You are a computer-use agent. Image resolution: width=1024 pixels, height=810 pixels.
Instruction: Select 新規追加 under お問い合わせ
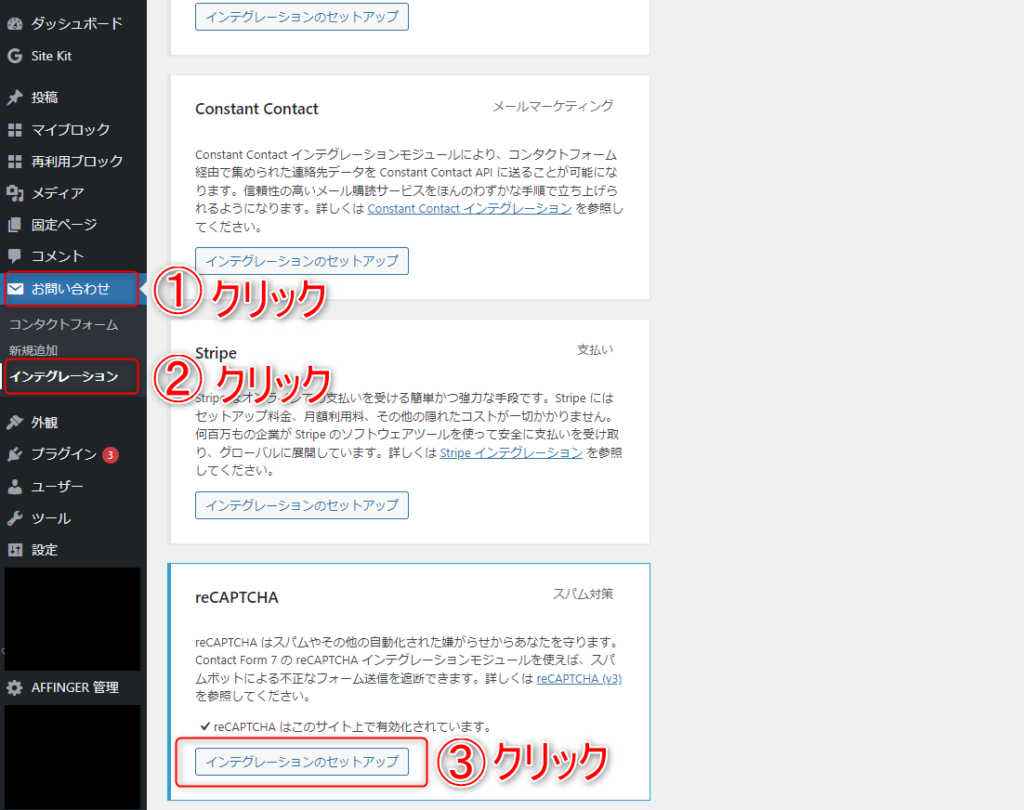33,350
